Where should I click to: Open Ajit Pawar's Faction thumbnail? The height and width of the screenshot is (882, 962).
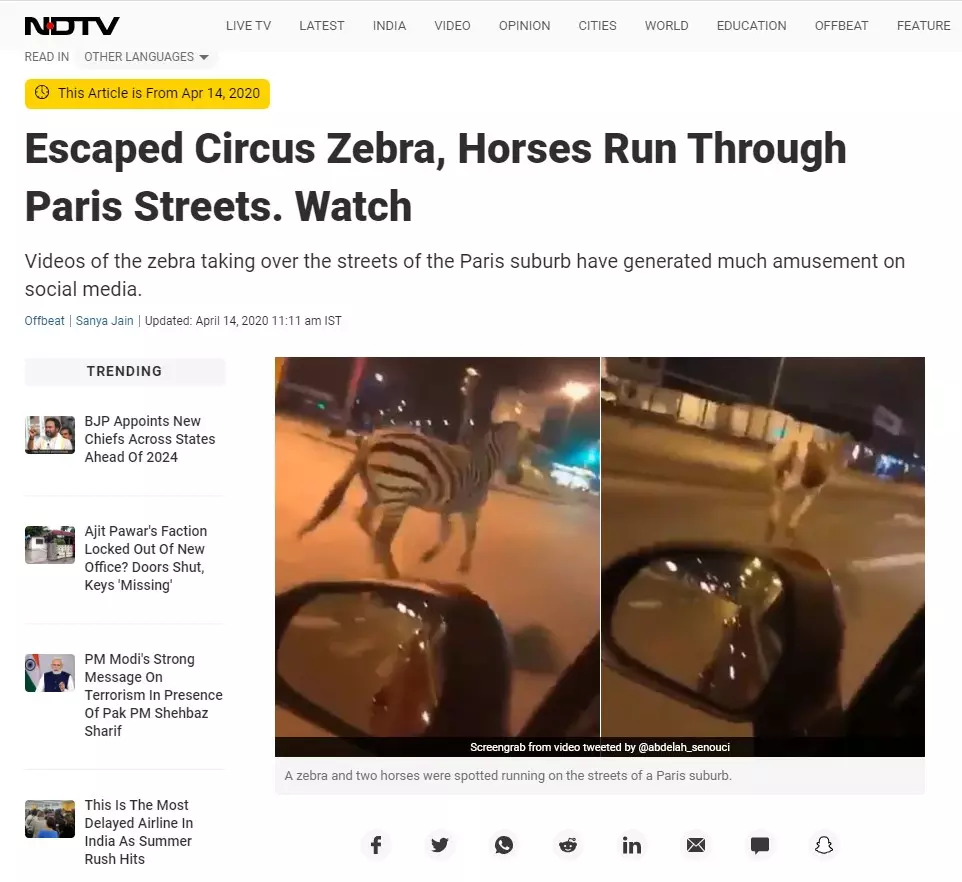point(50,545)
